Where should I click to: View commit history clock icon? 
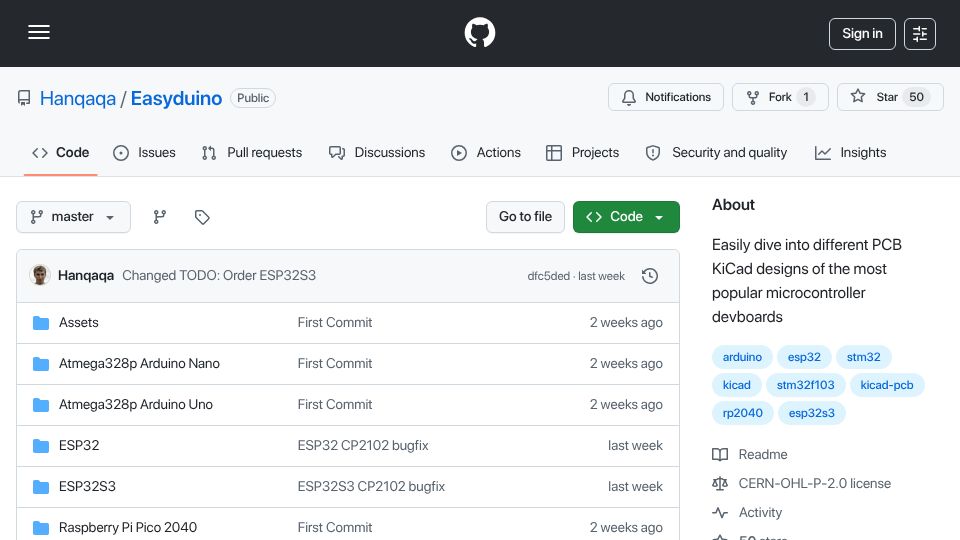click(650, 276)
